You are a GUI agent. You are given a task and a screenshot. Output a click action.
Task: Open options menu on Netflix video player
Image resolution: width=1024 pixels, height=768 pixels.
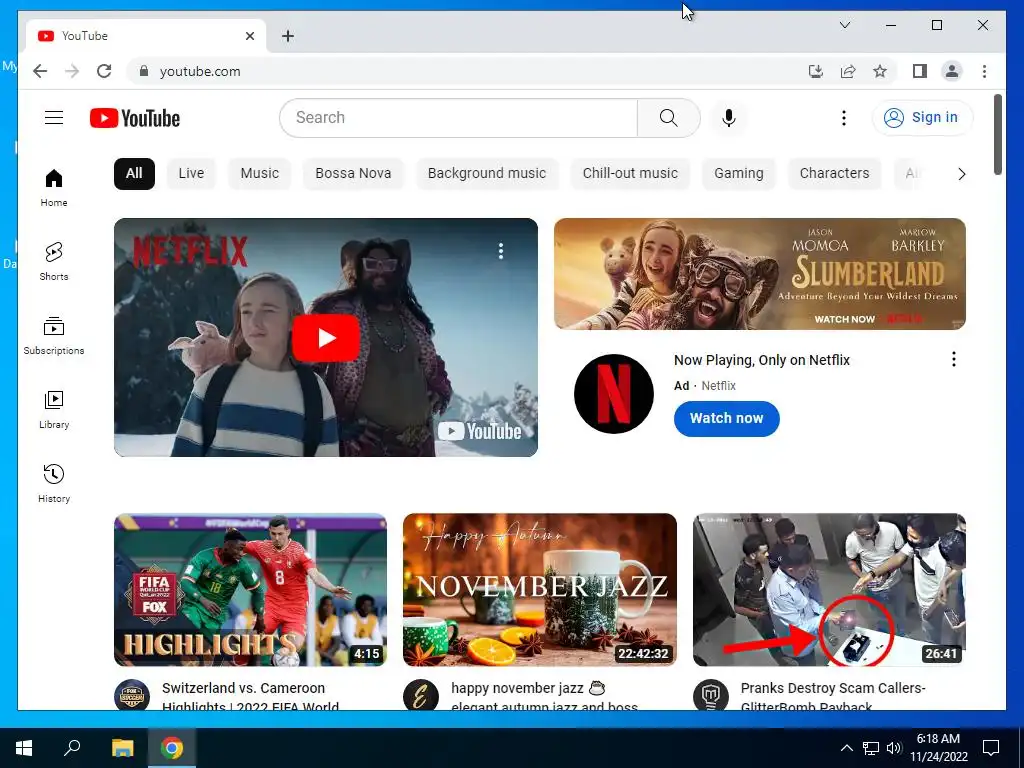point(501,251)
